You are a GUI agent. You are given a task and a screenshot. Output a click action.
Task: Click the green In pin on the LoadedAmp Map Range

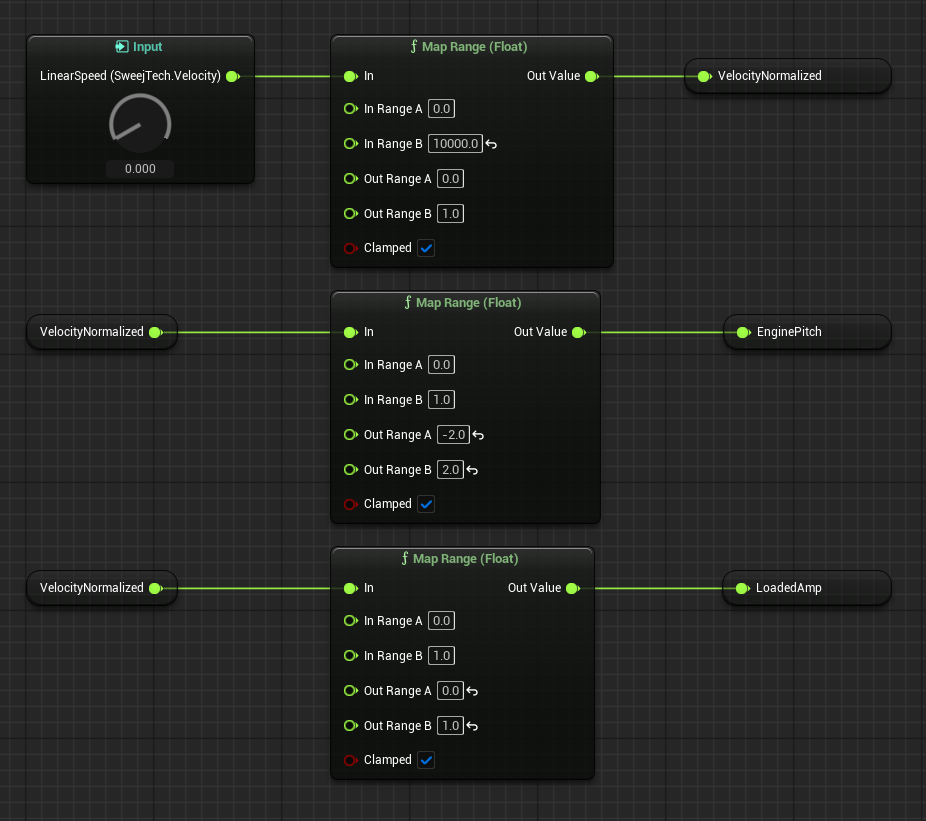point(351,588)
